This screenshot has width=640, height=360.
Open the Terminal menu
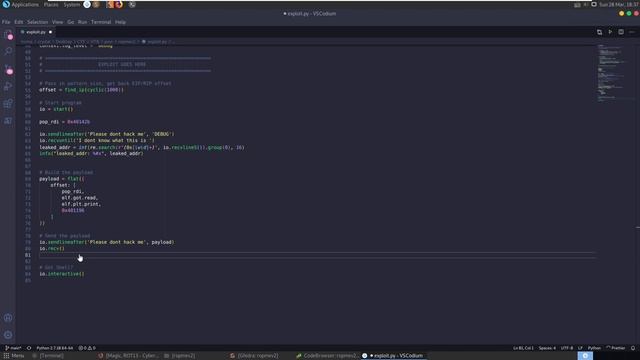click(x=101, y=22)
